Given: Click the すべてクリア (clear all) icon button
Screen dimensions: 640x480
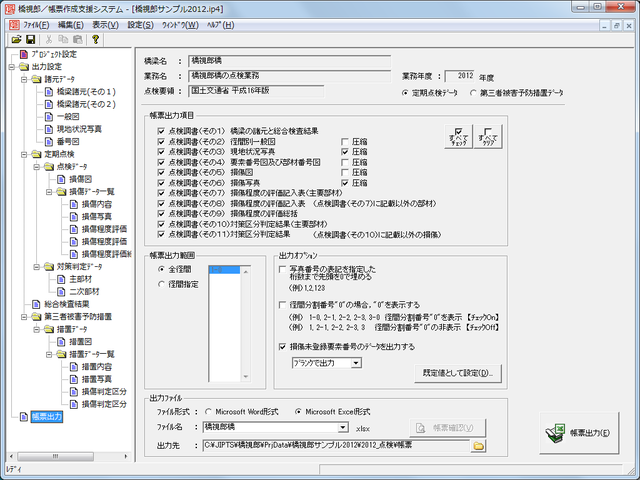Looking at the screenshot, I should pyautogui.click(x=489, y=135).
